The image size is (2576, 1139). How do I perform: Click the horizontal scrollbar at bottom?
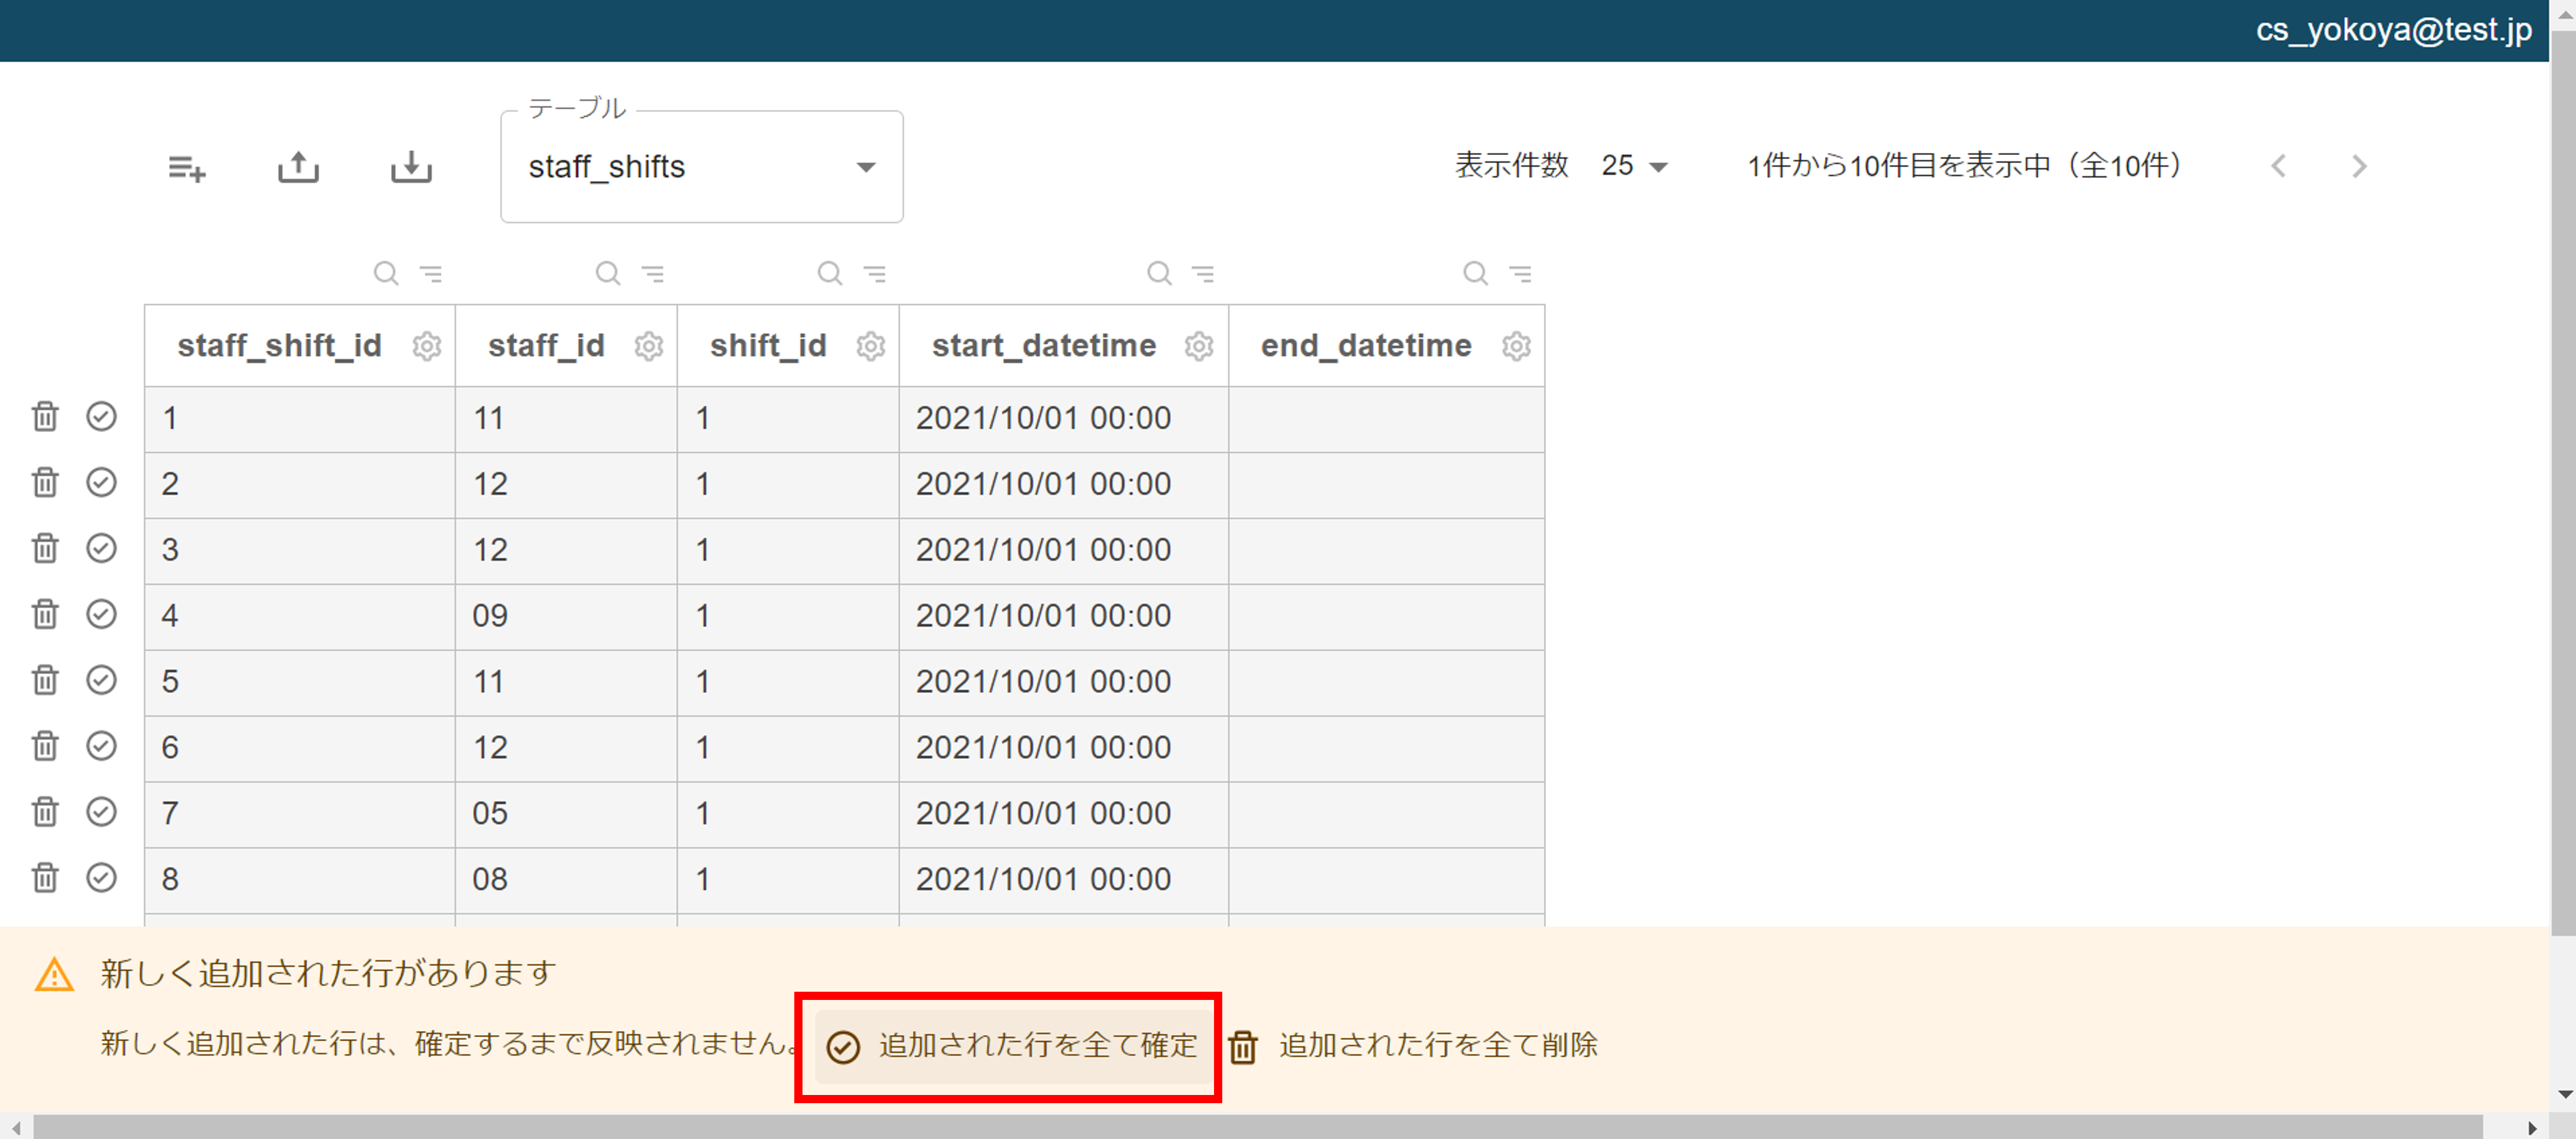pos(1258,1127)
